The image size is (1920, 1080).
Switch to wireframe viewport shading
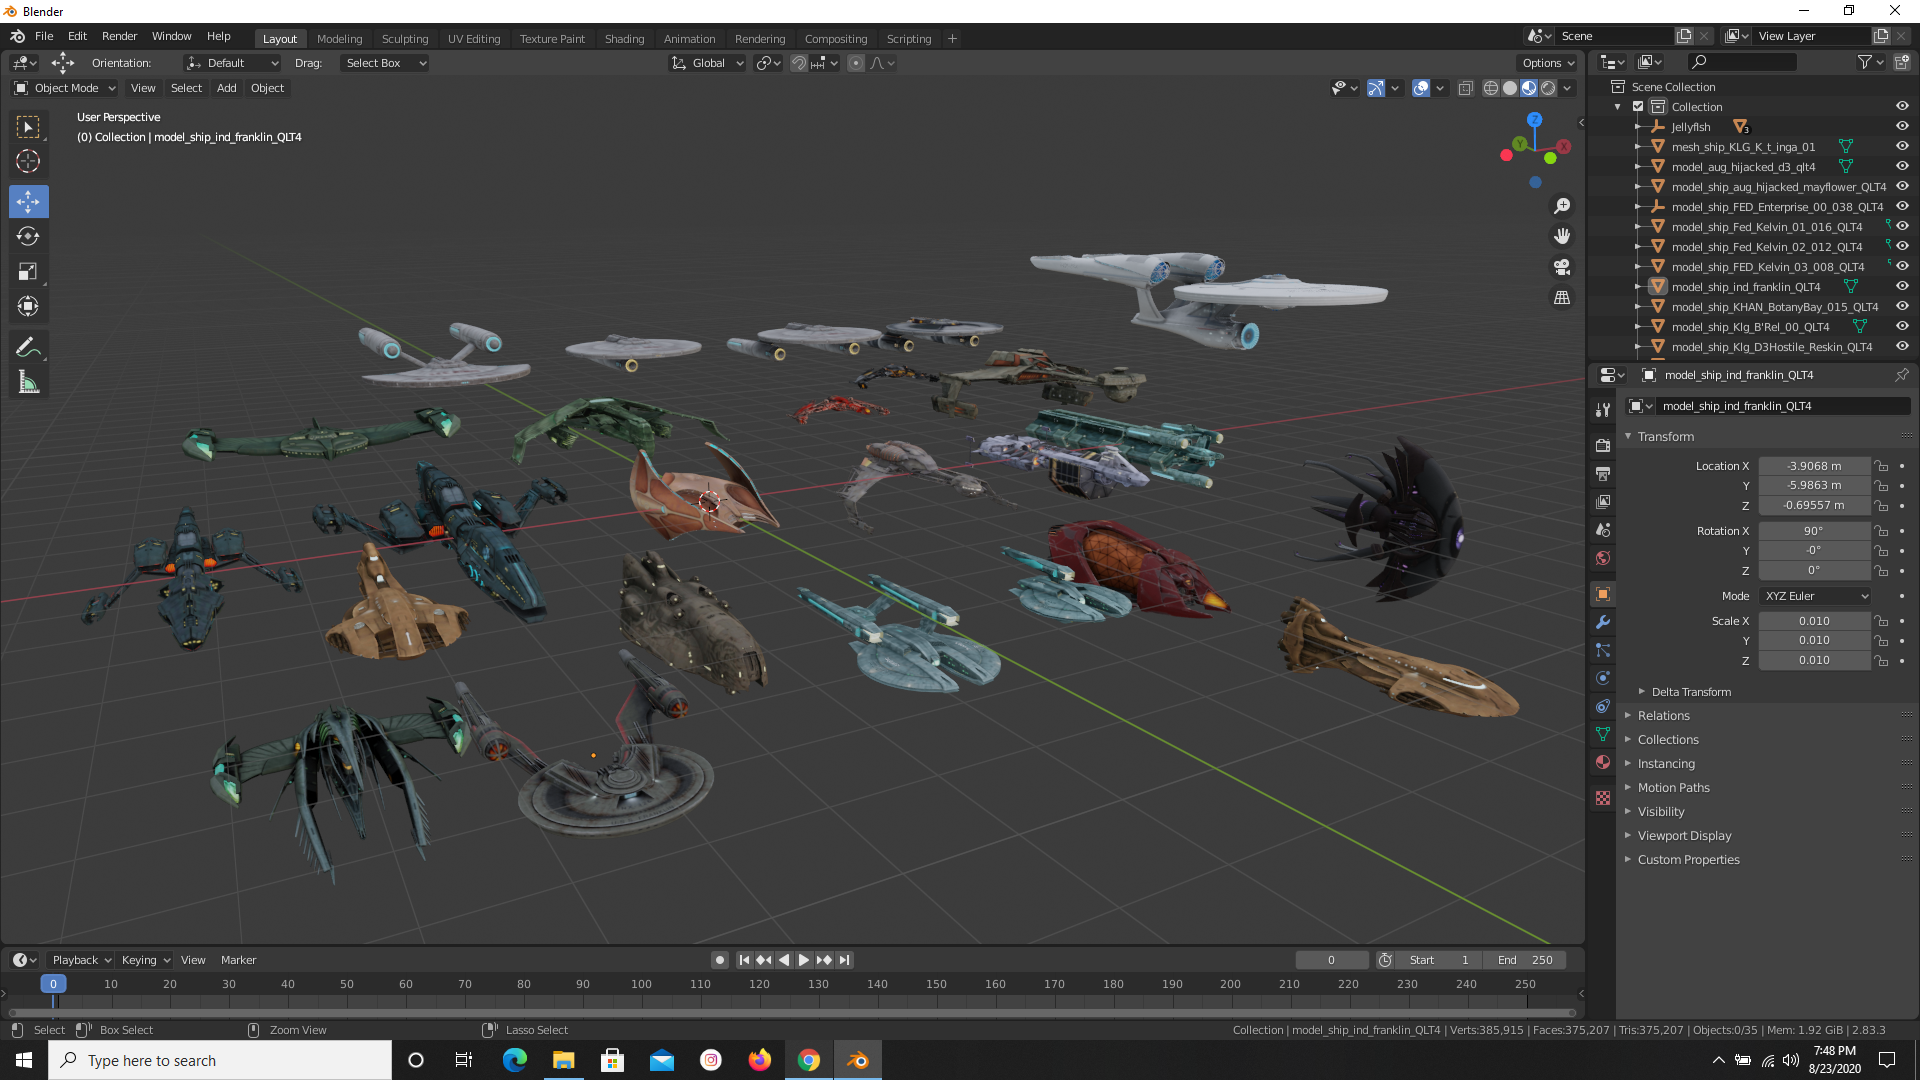click(x=1490, y=88)
